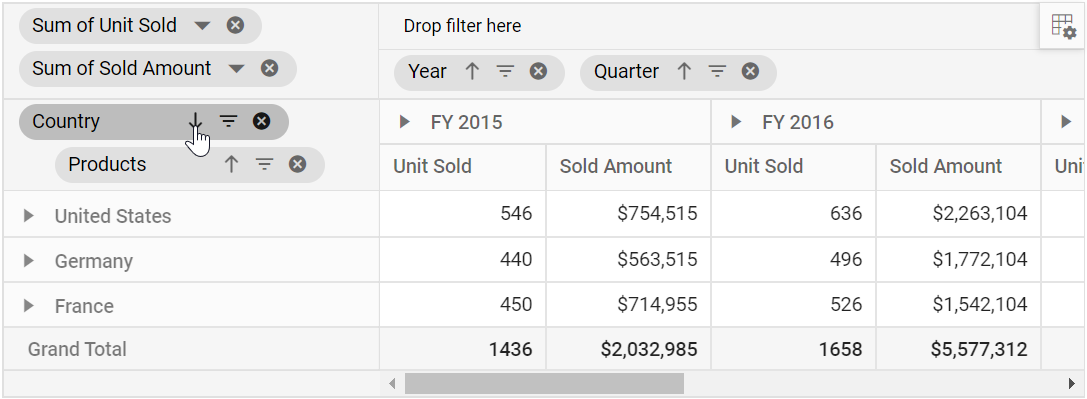Click the horizontal scrollbar thumb
Image resolution: width=1087 pixels, height=399 pixels.
click(544, 384)
